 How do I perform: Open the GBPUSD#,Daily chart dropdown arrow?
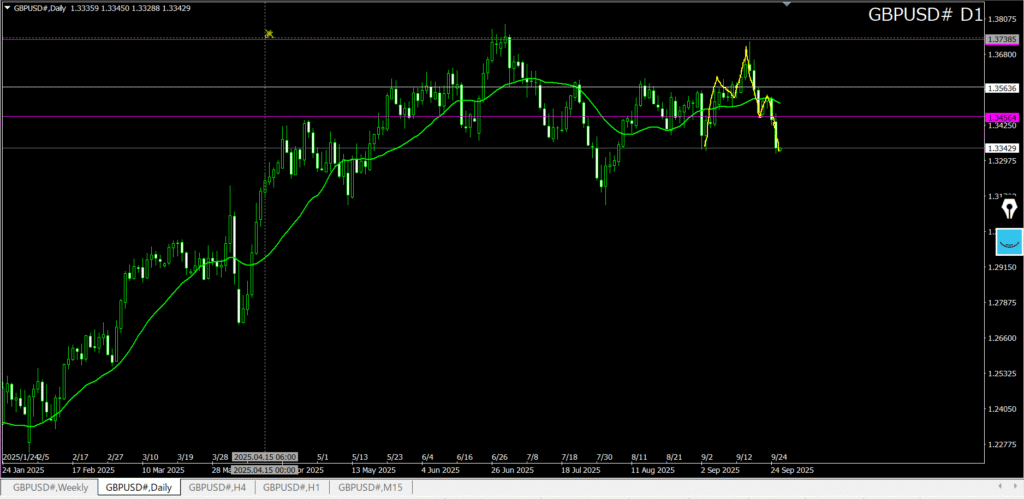(8, 8)
